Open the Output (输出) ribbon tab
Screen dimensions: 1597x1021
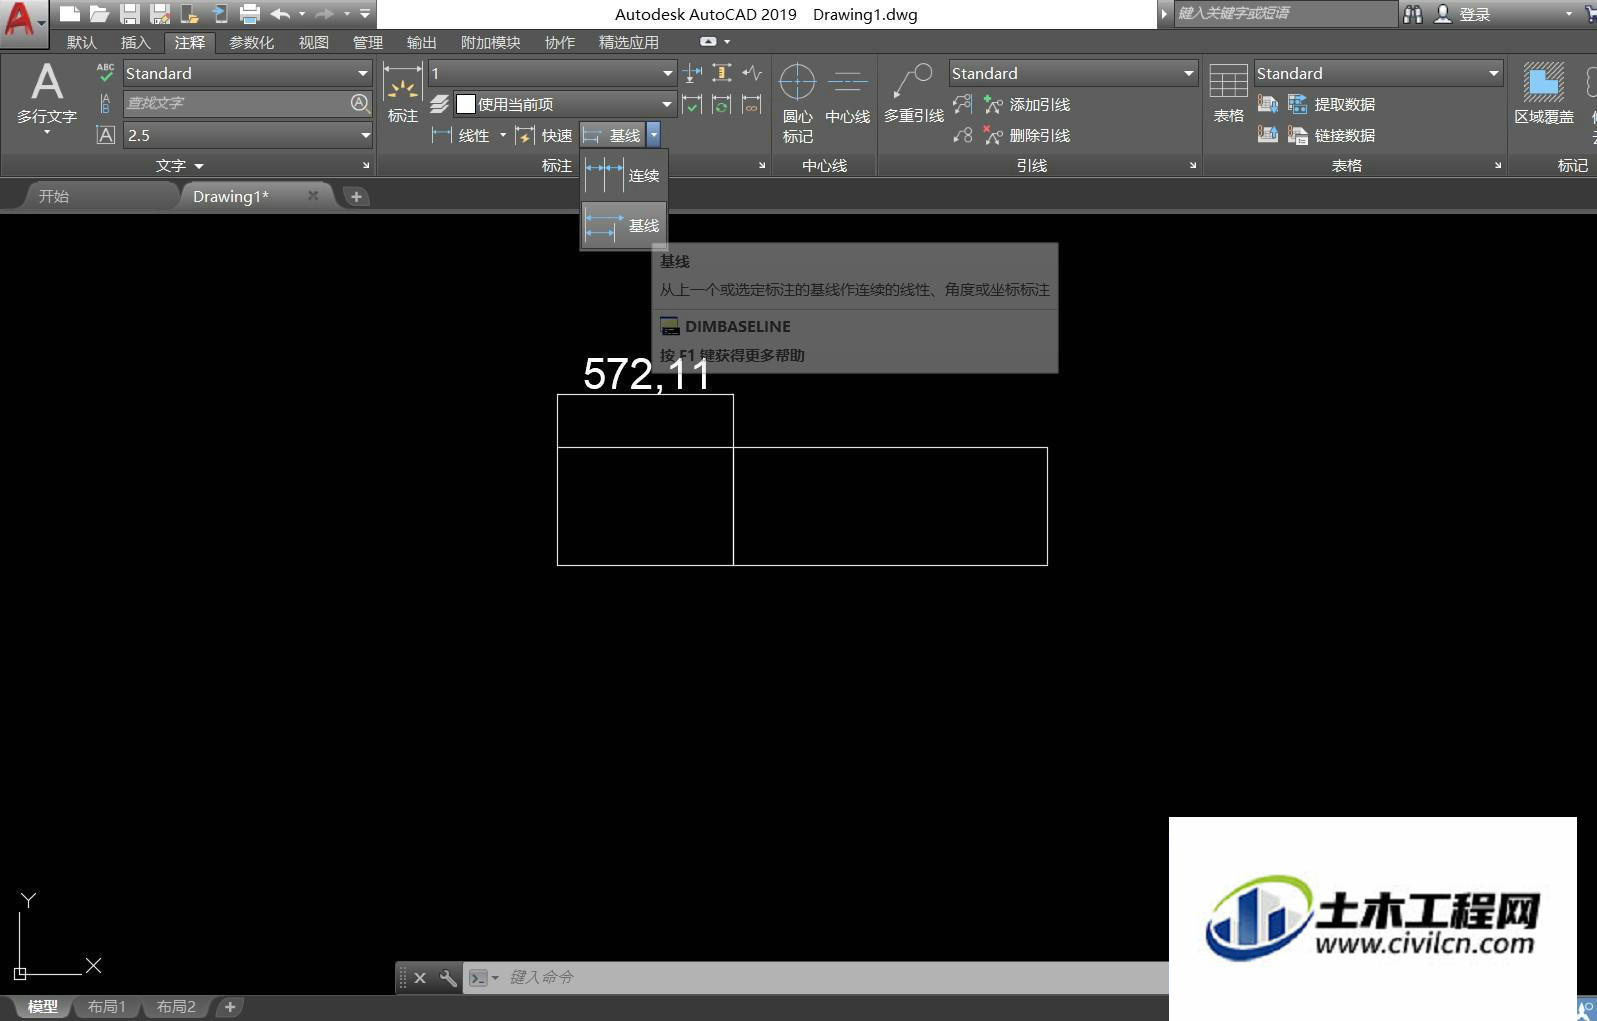click(421, 42)
